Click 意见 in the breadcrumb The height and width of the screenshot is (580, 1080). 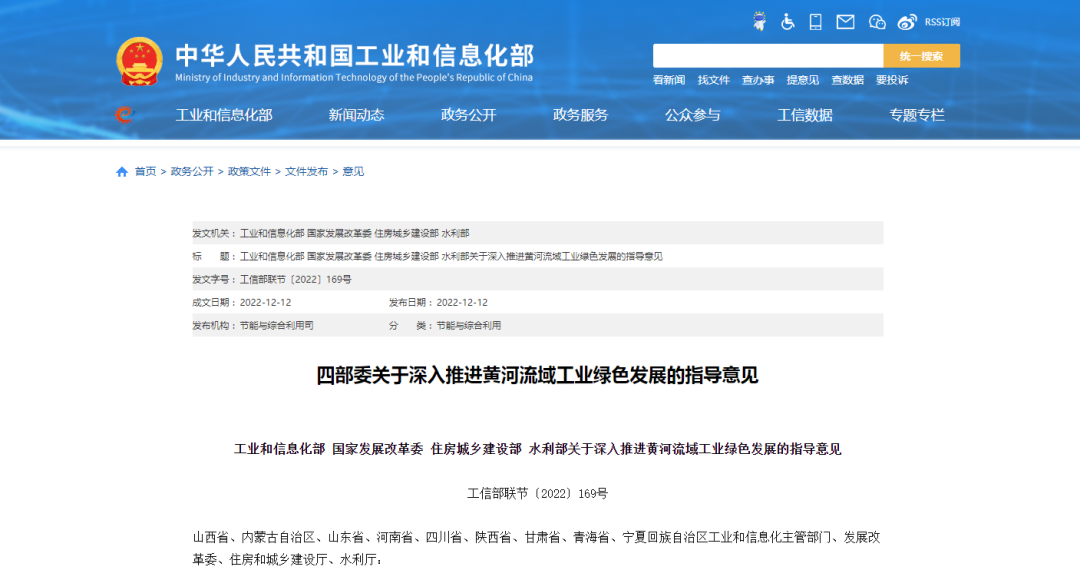(353, 172)
